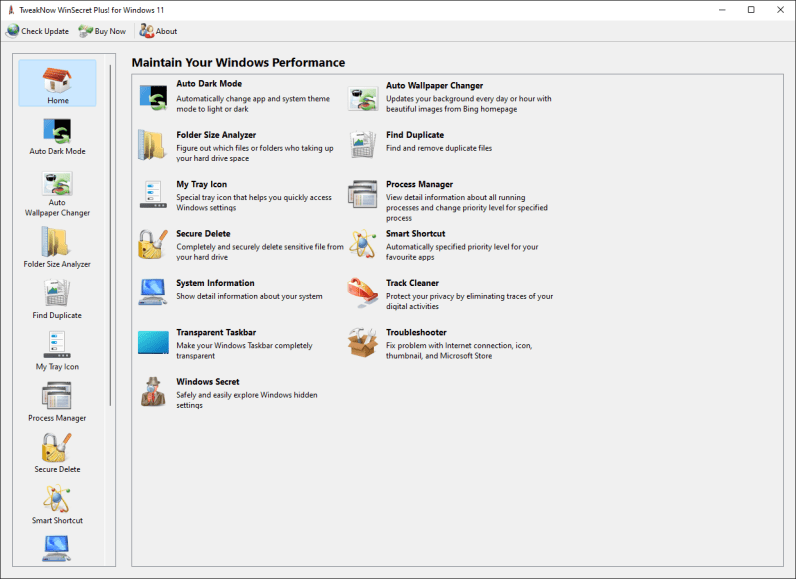Screen dimensions: 796x579
Task: Open My Tray Icon from sidebar
Action: [x=57, y=346]
